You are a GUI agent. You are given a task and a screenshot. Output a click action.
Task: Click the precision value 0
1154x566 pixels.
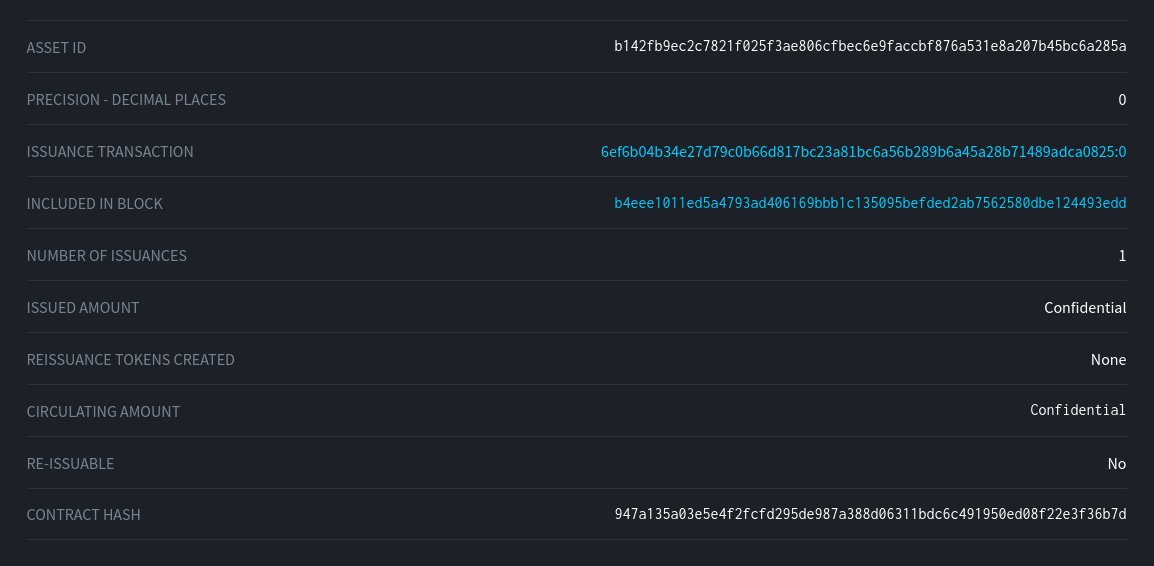[1122, 100]
